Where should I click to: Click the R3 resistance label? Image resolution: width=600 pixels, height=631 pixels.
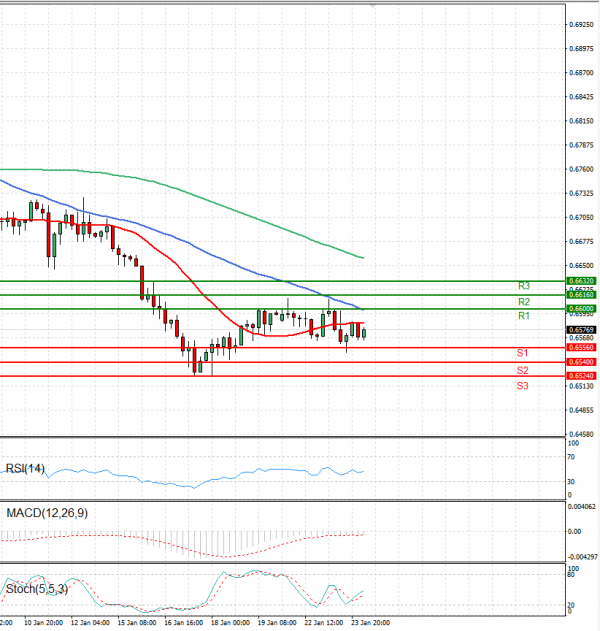524,286
